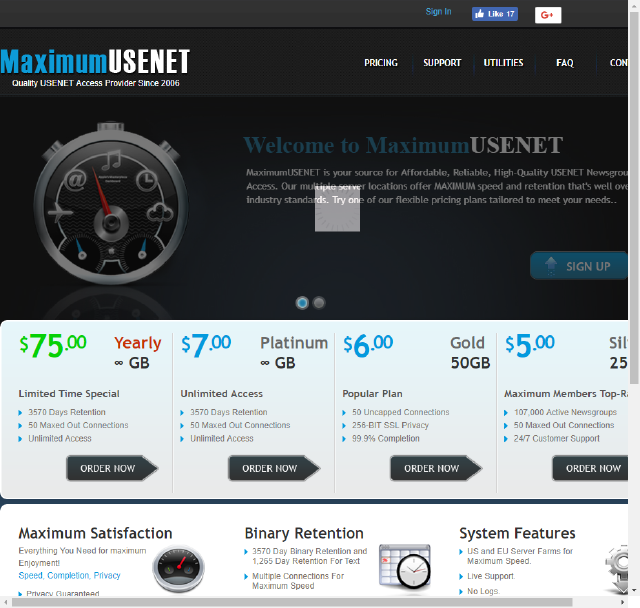This screenshot has height=608, width=640.
Task: Click the Popular Plan heading
Action: (x=372, y=394)
